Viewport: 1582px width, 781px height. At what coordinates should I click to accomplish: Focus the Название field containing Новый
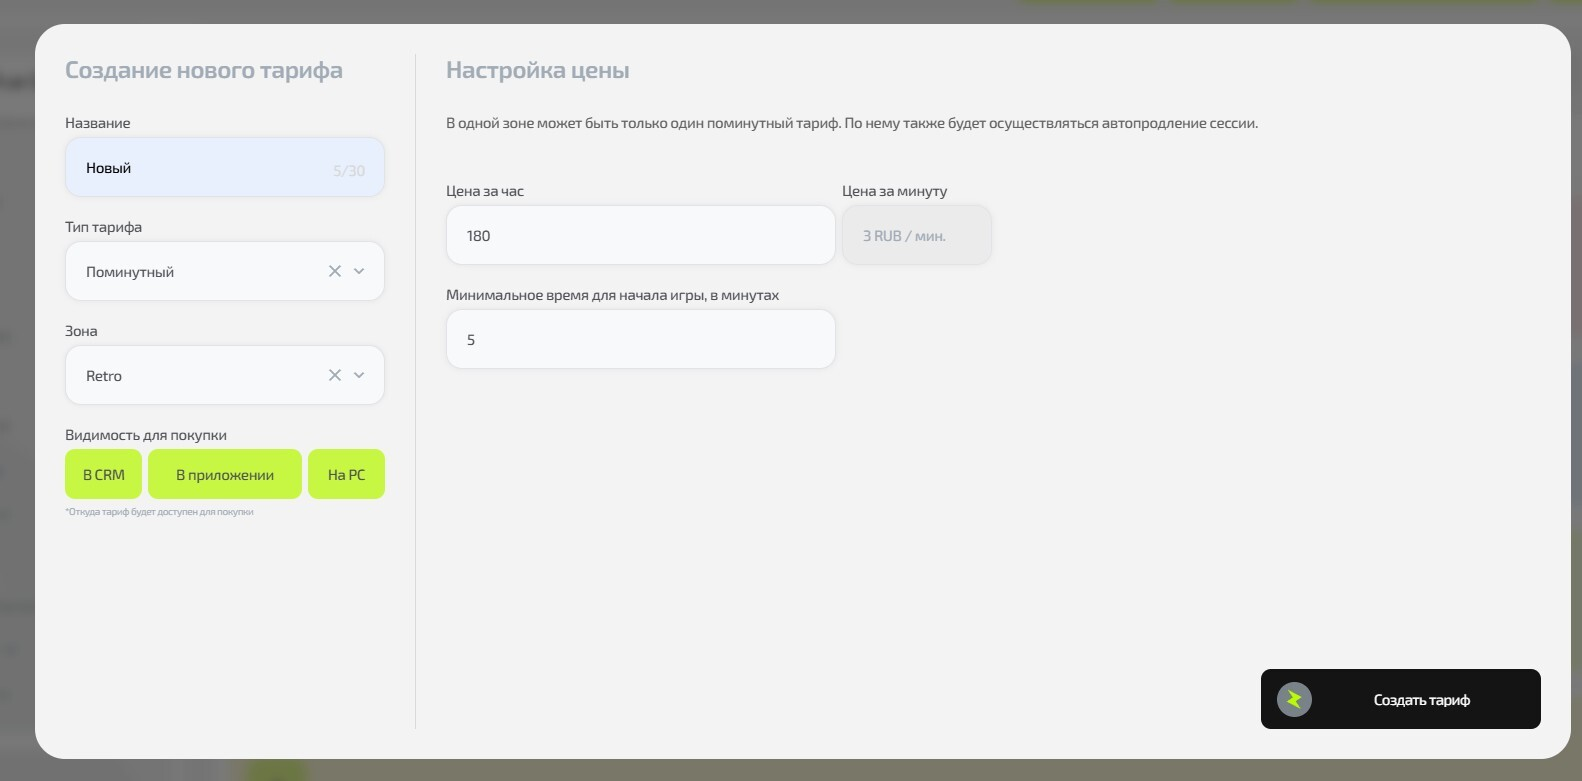pyautogui.click(x=200, y=168)
